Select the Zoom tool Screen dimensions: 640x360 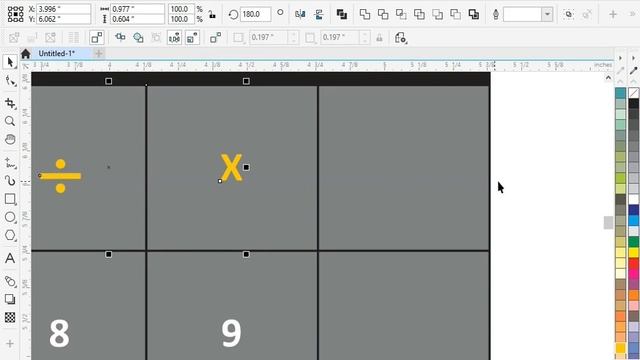[10, 121]
